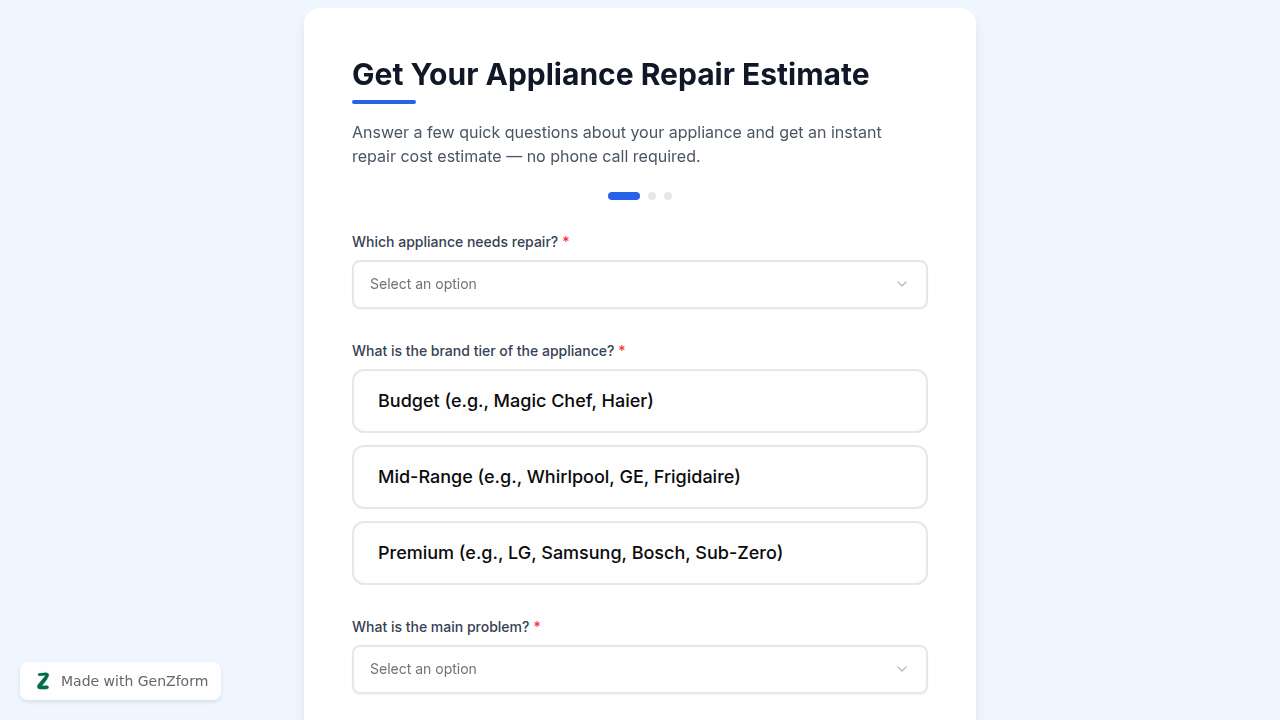Click the third progress step dot
Screen dimensions: 1280x720
(668, 196)
